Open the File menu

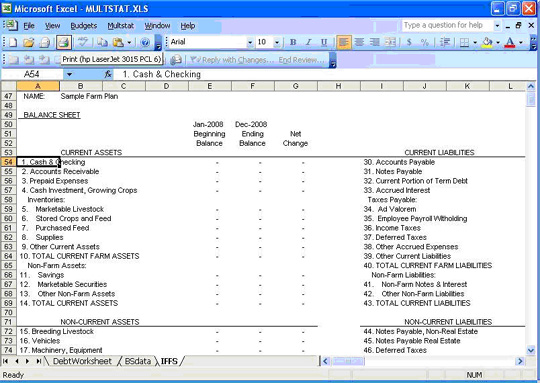click(x=29, y=26)
